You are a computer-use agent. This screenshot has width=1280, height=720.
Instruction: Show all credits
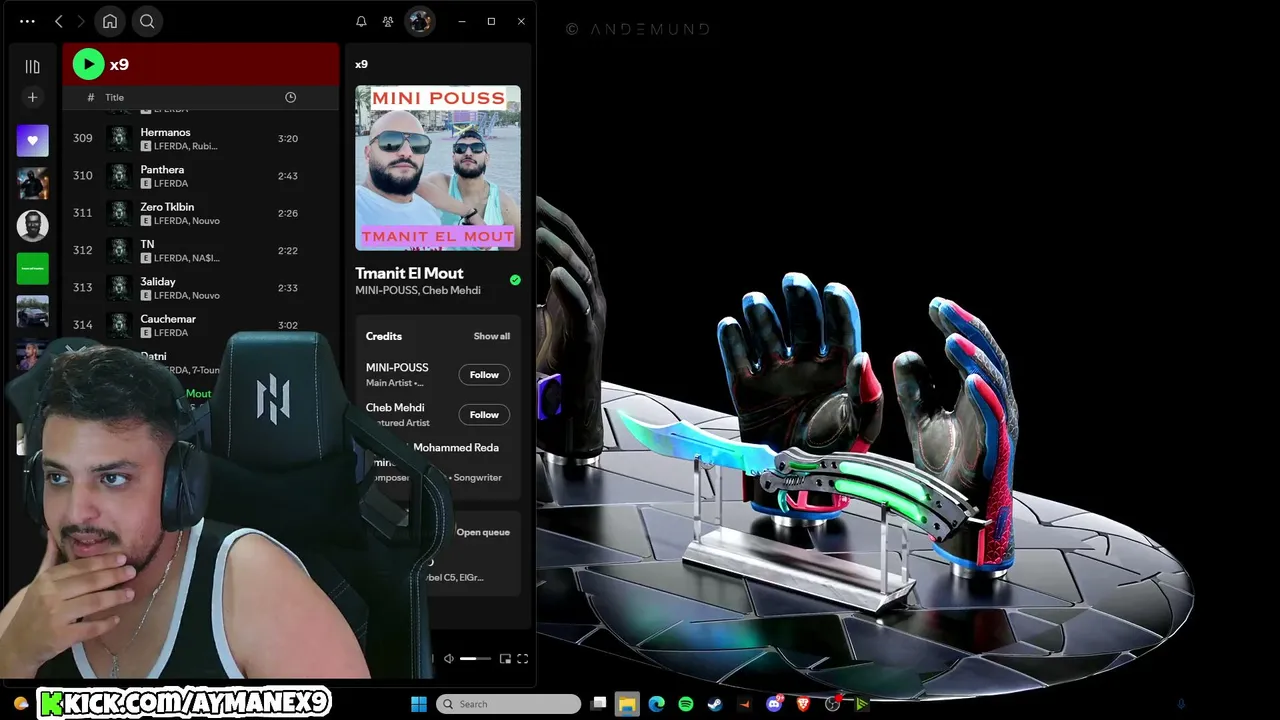492,336
